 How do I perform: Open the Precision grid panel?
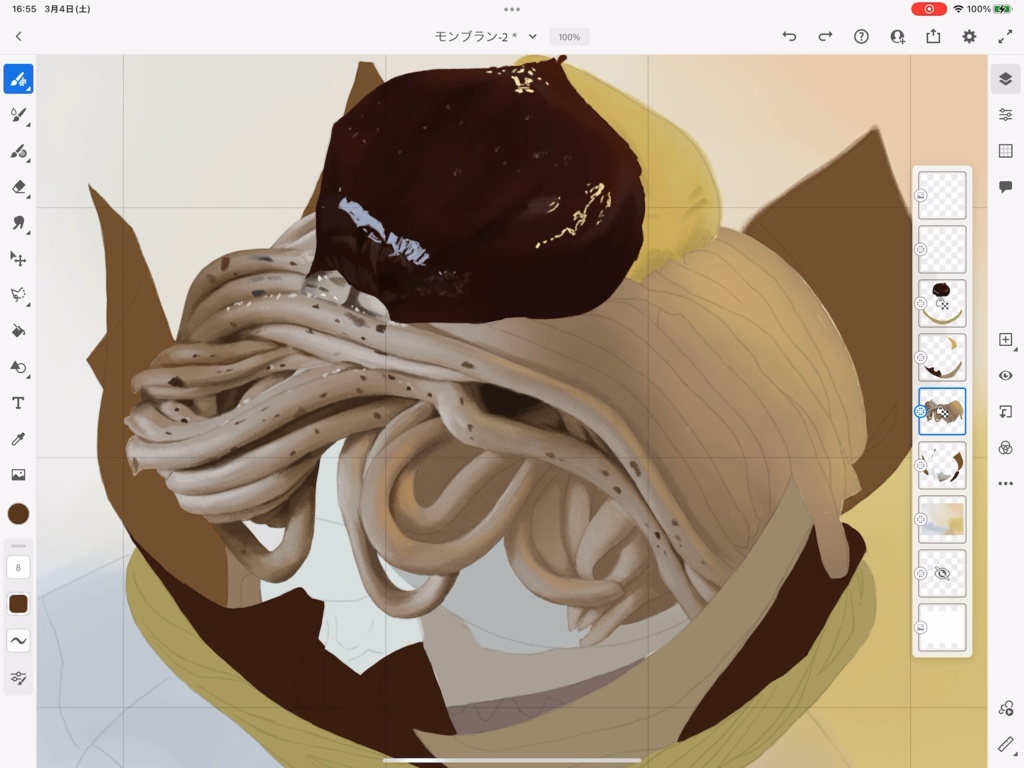[x=1006, y=151]
